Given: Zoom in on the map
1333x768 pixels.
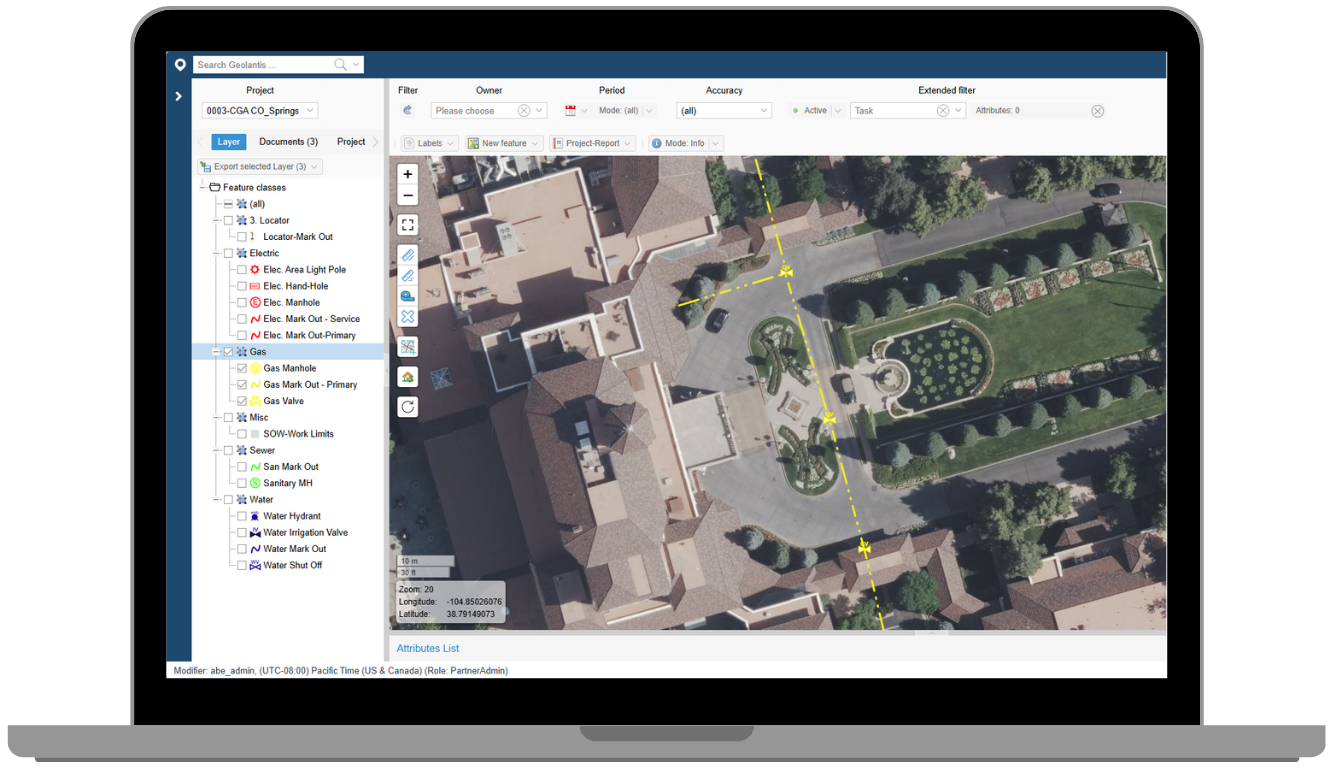Looking at the screenshot, I should pos(407,174).
